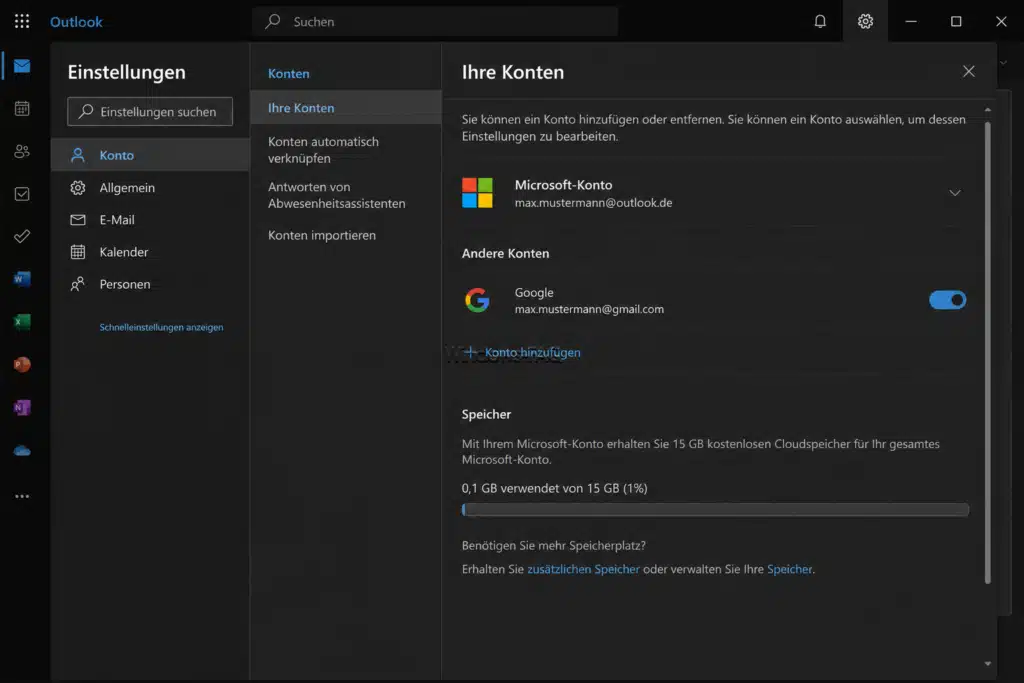Open the People icon in the left rail
The width and height of the screenshot is (1024, 683).
point(22,151)
